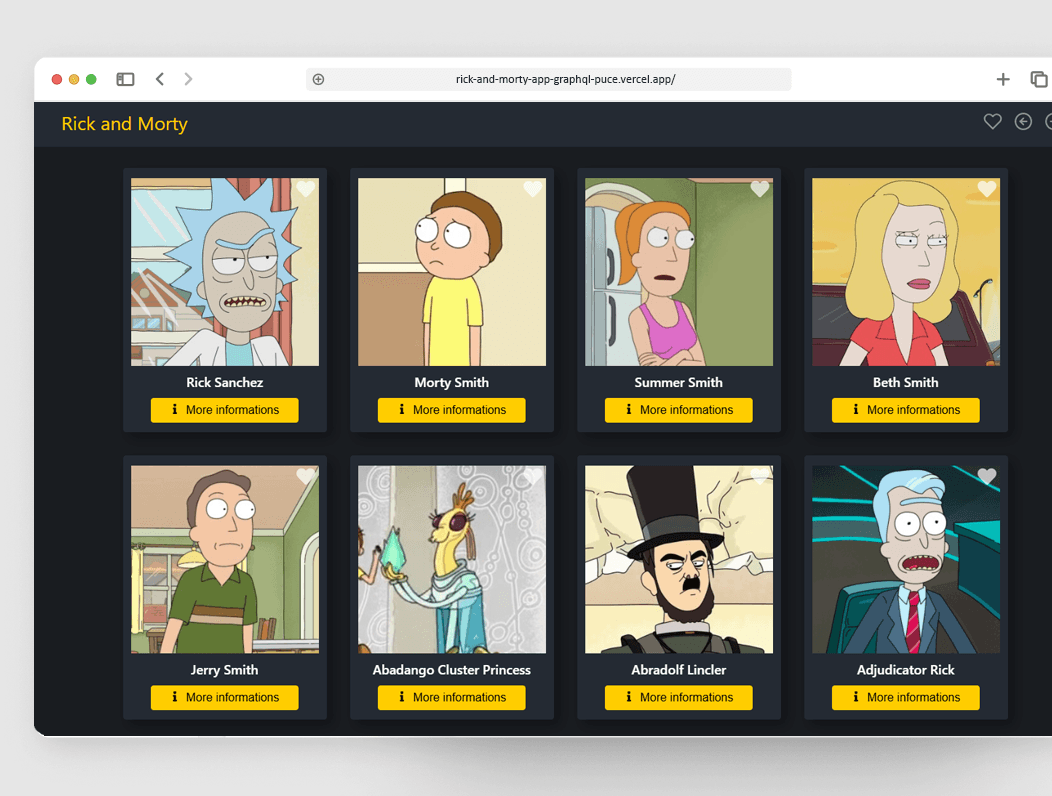Select the Abadango Cluster Princess image
Viewport: 1052px width, 796px height.
click(x=452, y=559)
